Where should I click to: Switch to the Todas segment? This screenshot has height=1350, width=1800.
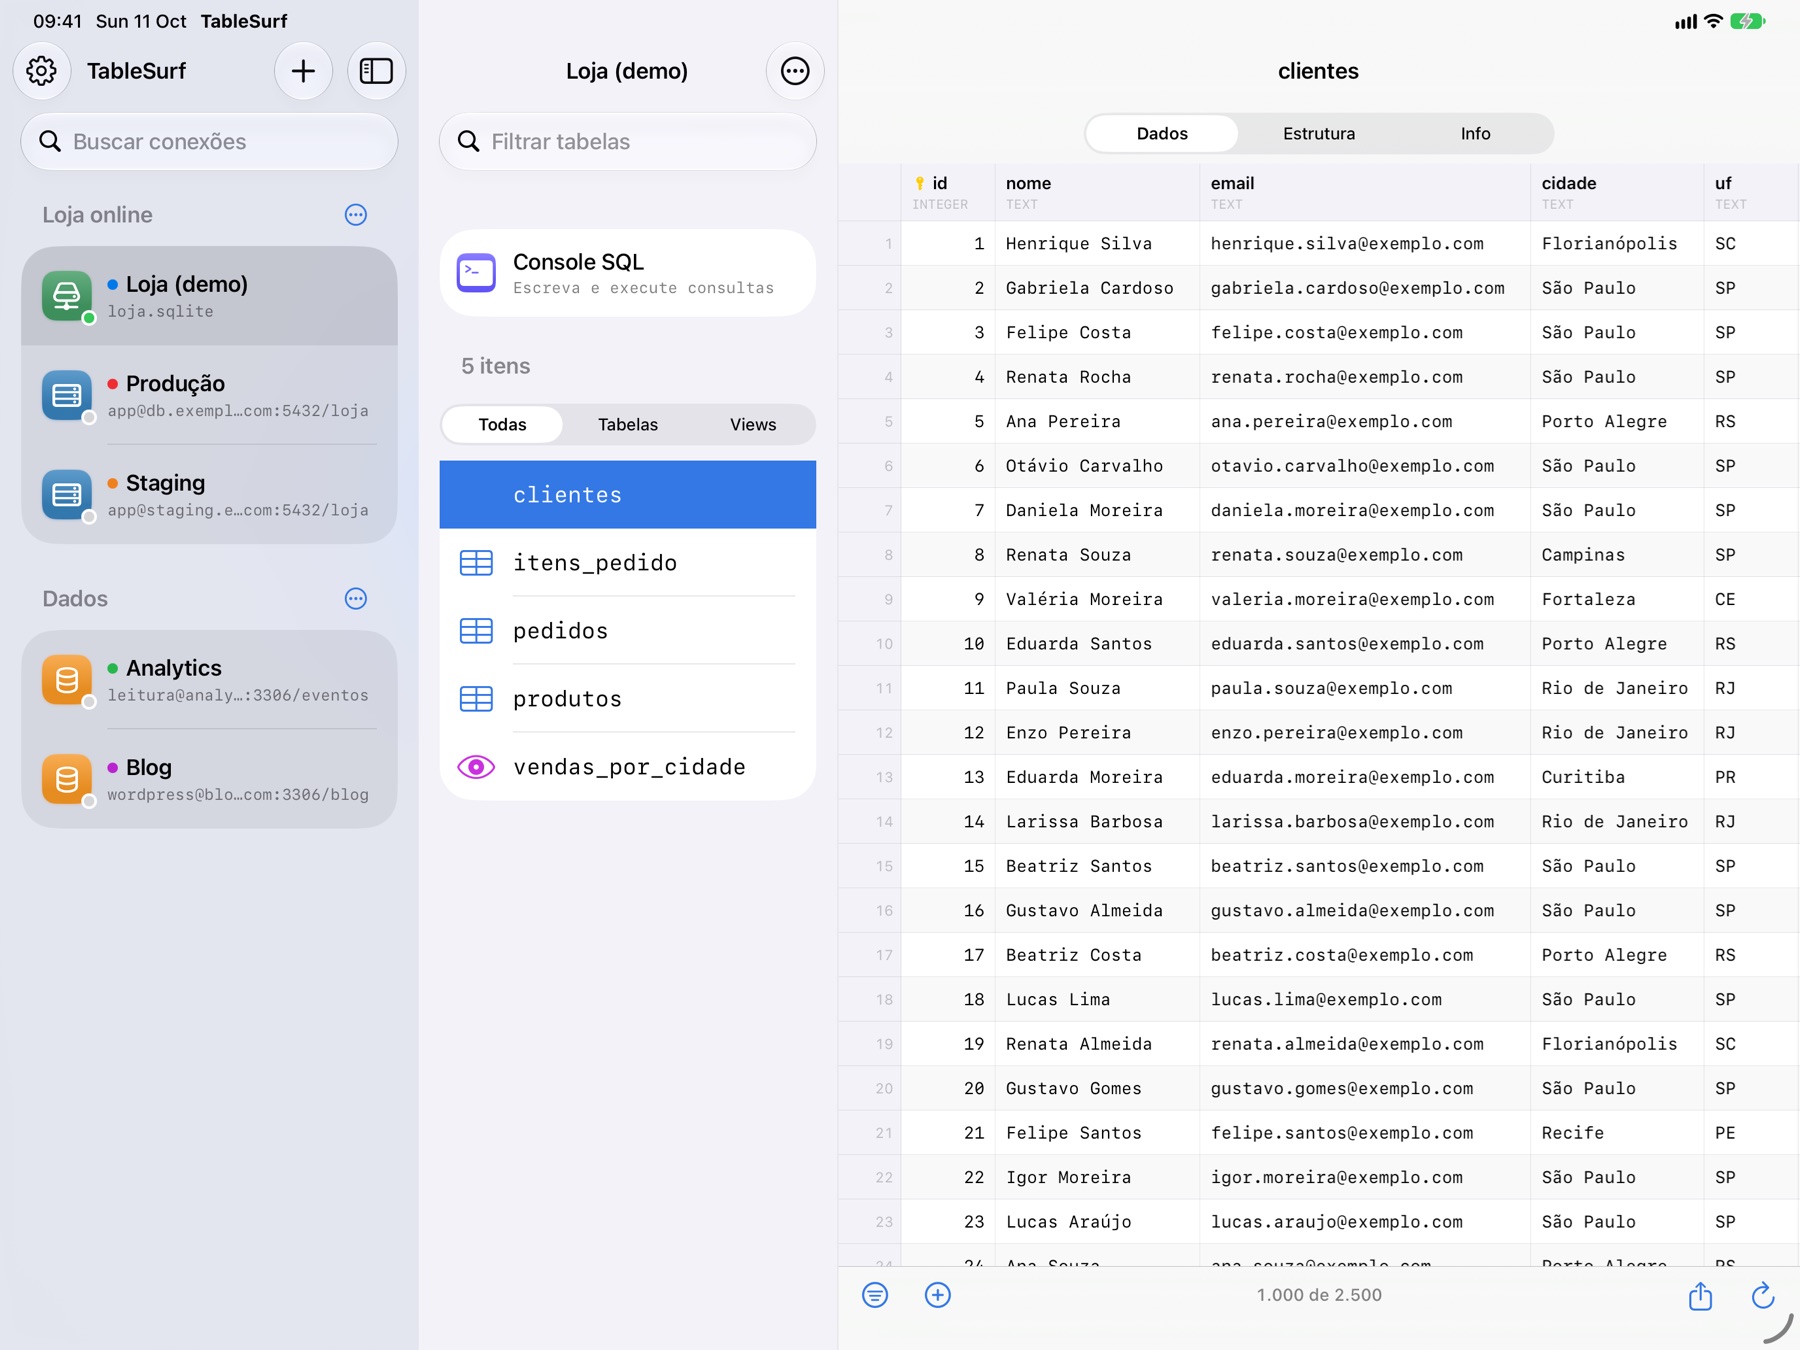tap(502, 425)
